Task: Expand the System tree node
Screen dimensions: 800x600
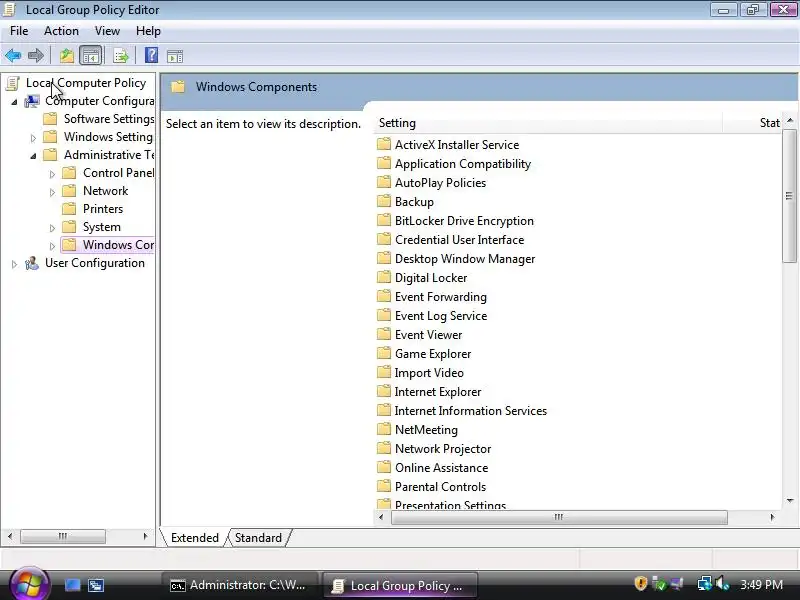Action: [52, 228]
